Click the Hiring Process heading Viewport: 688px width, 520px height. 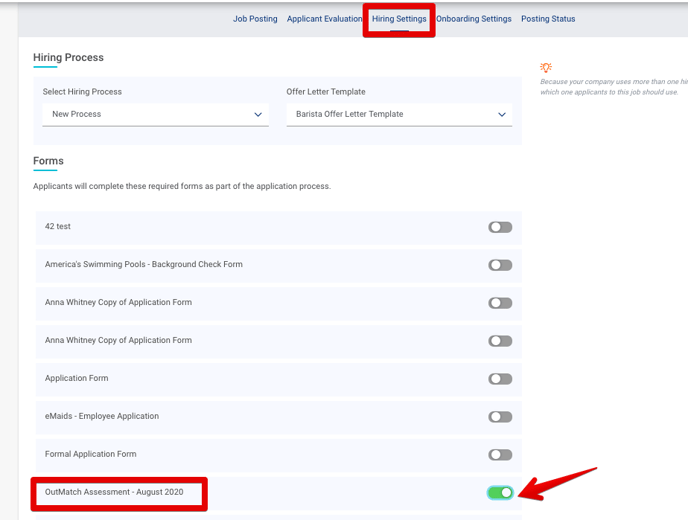(68, 57)
